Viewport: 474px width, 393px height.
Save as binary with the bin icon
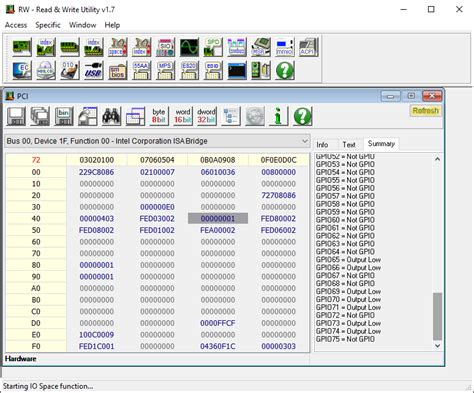[64, 116]
